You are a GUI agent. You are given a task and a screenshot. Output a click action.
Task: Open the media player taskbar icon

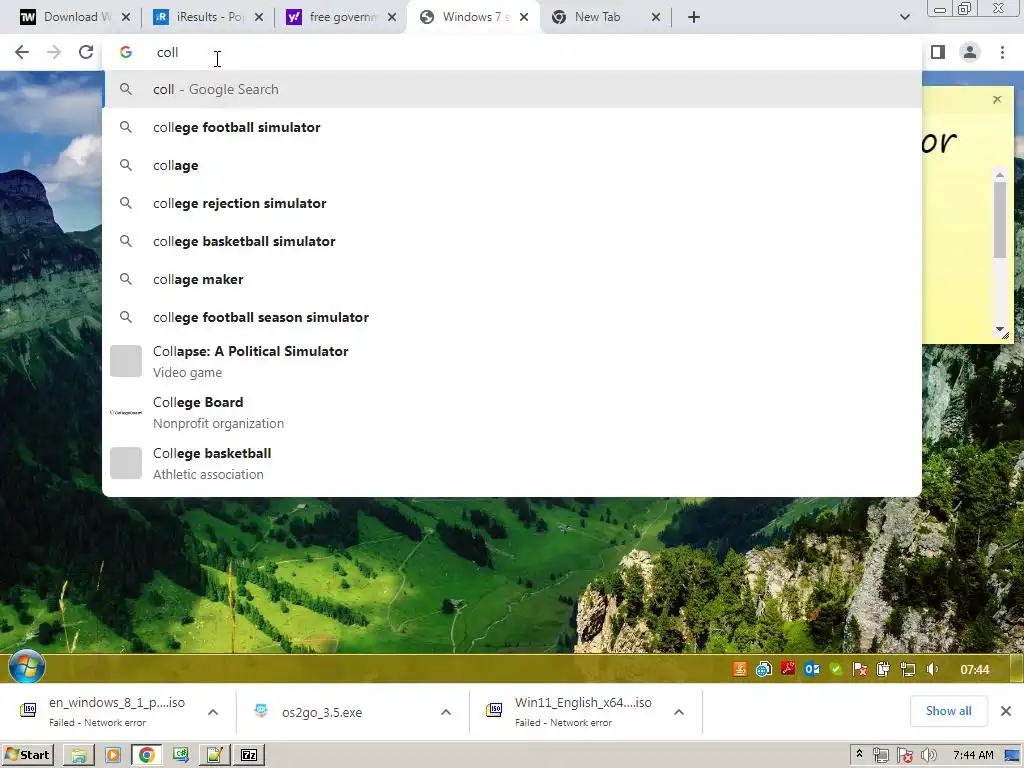pyautogui.click(x=112, y=756)
